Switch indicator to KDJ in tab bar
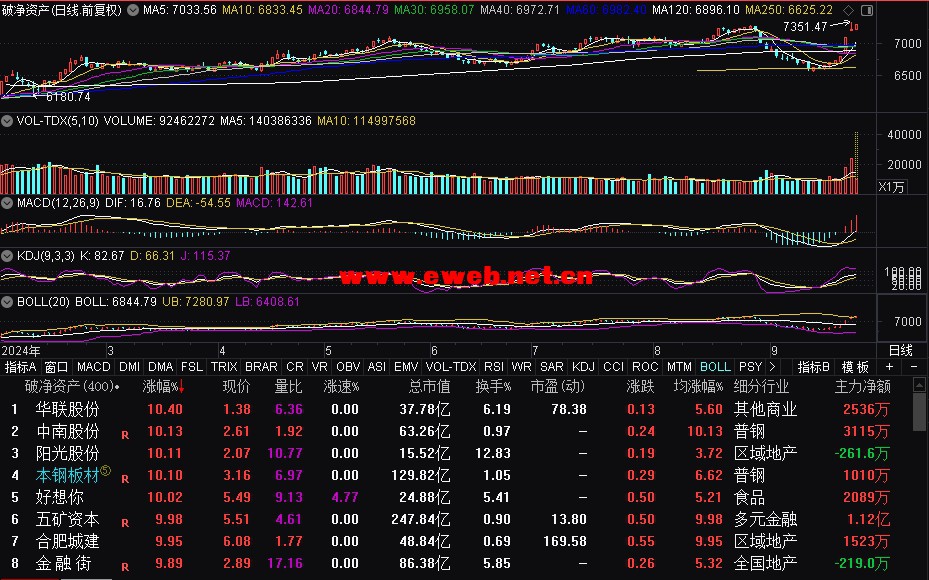The width and height of the screenshot is (929, 580). tap(584, 367)
